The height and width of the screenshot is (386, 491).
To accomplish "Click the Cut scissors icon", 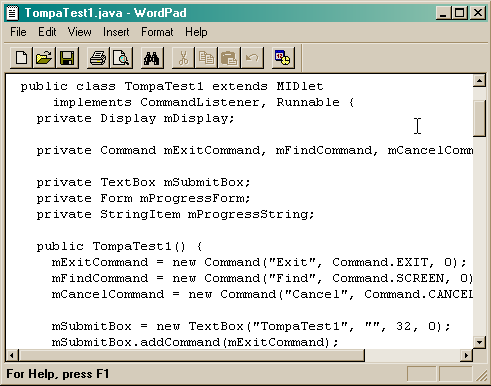I will 183,58.
